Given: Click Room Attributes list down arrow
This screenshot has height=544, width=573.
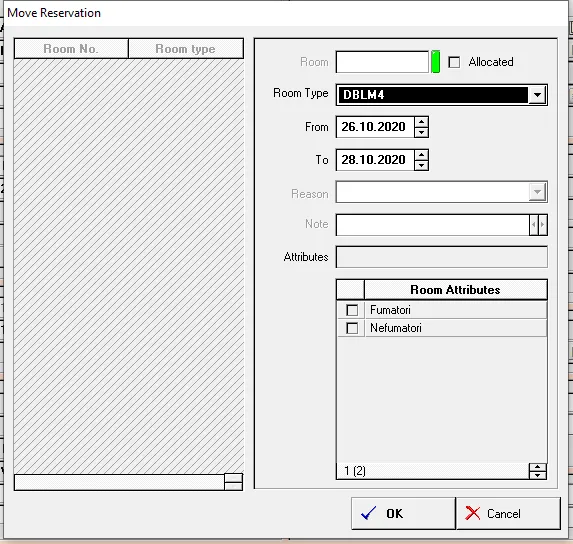Looking at the screenshot, I should 537,475.
